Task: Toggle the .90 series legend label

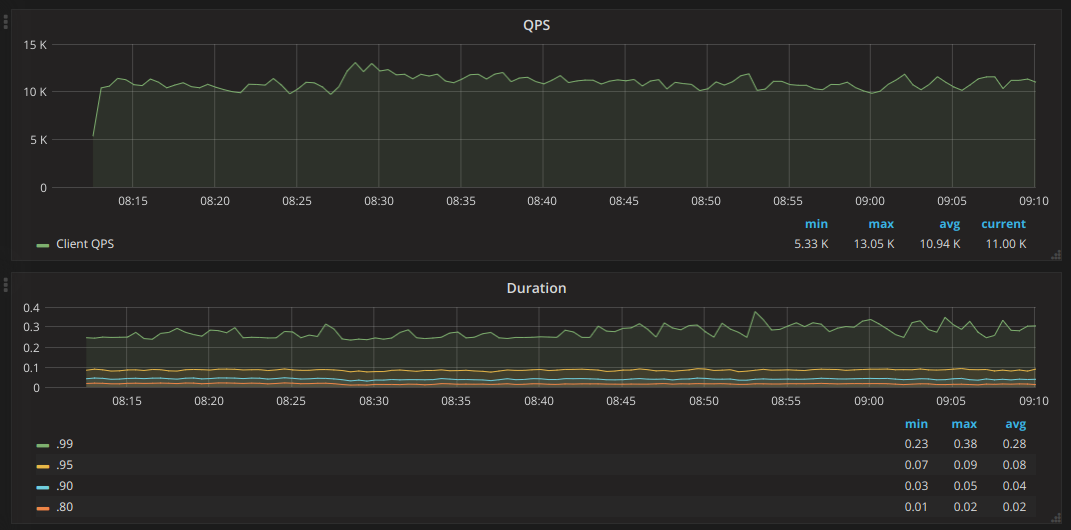Action: [65, 486]
